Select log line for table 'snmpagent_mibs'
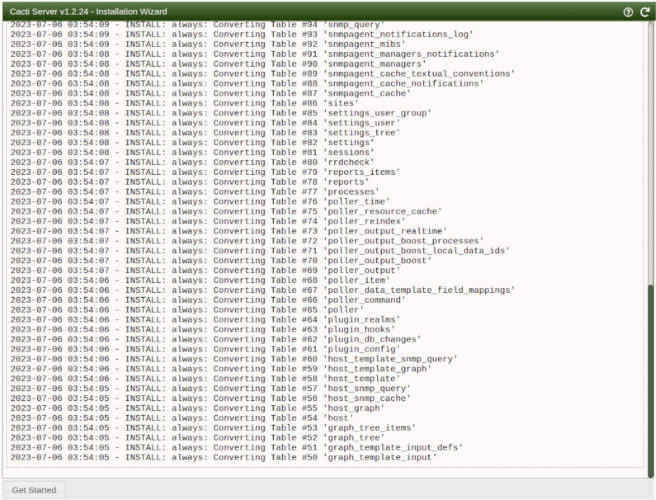 point(208,44)
